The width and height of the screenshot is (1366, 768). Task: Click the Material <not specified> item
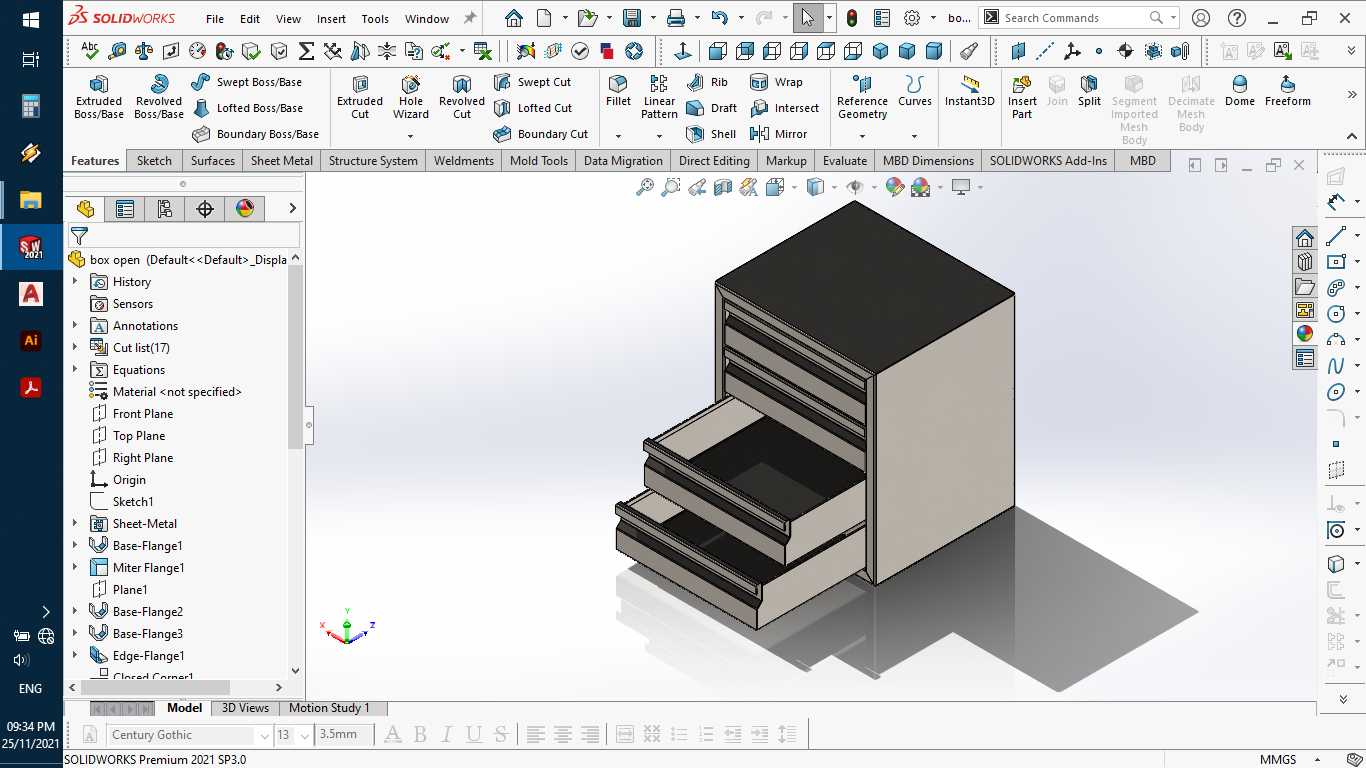coord(177,392)
